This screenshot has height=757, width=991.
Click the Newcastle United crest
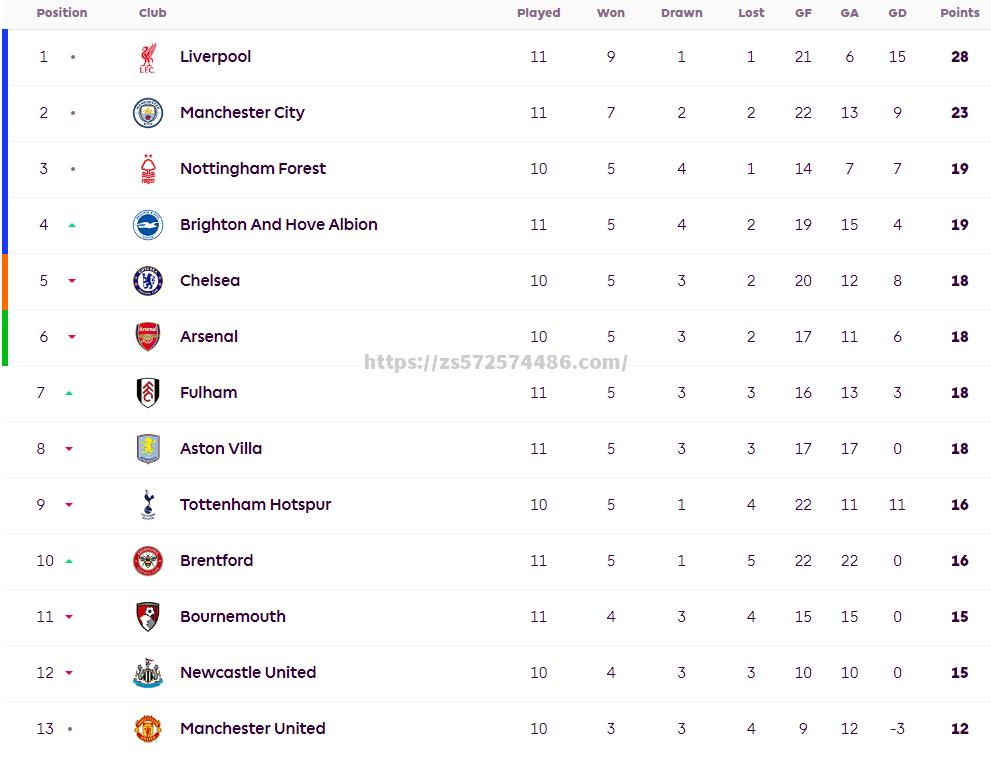click(148, 673)
